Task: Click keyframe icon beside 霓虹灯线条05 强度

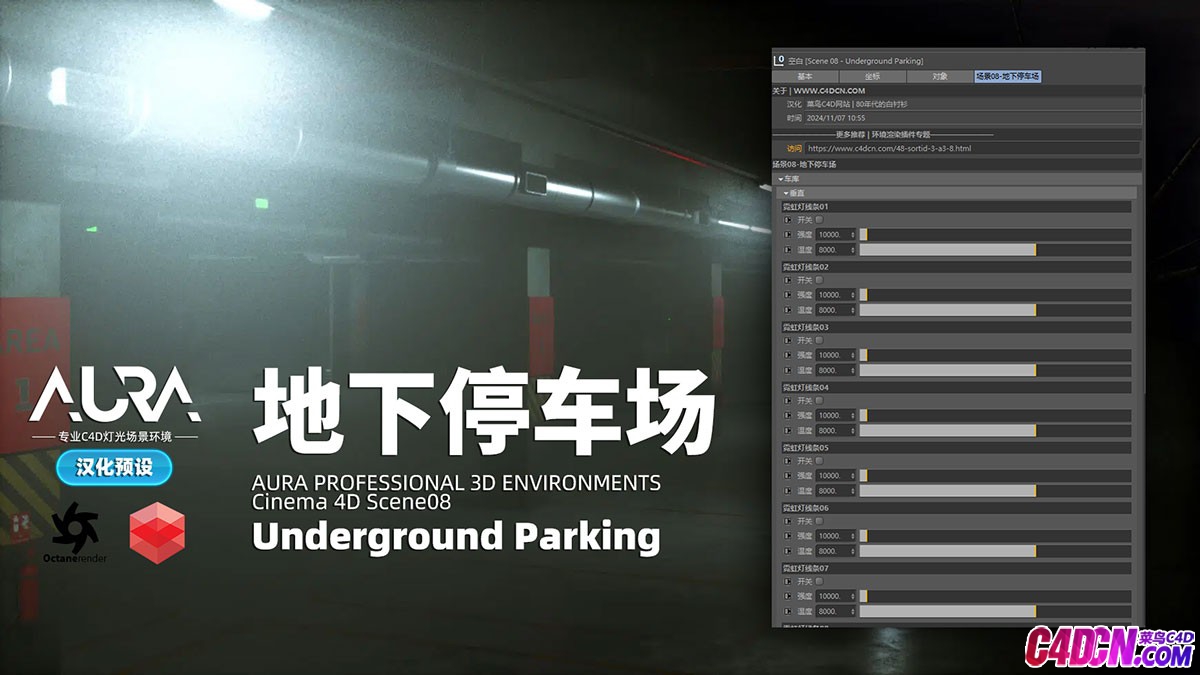Action: click(788, 476)
